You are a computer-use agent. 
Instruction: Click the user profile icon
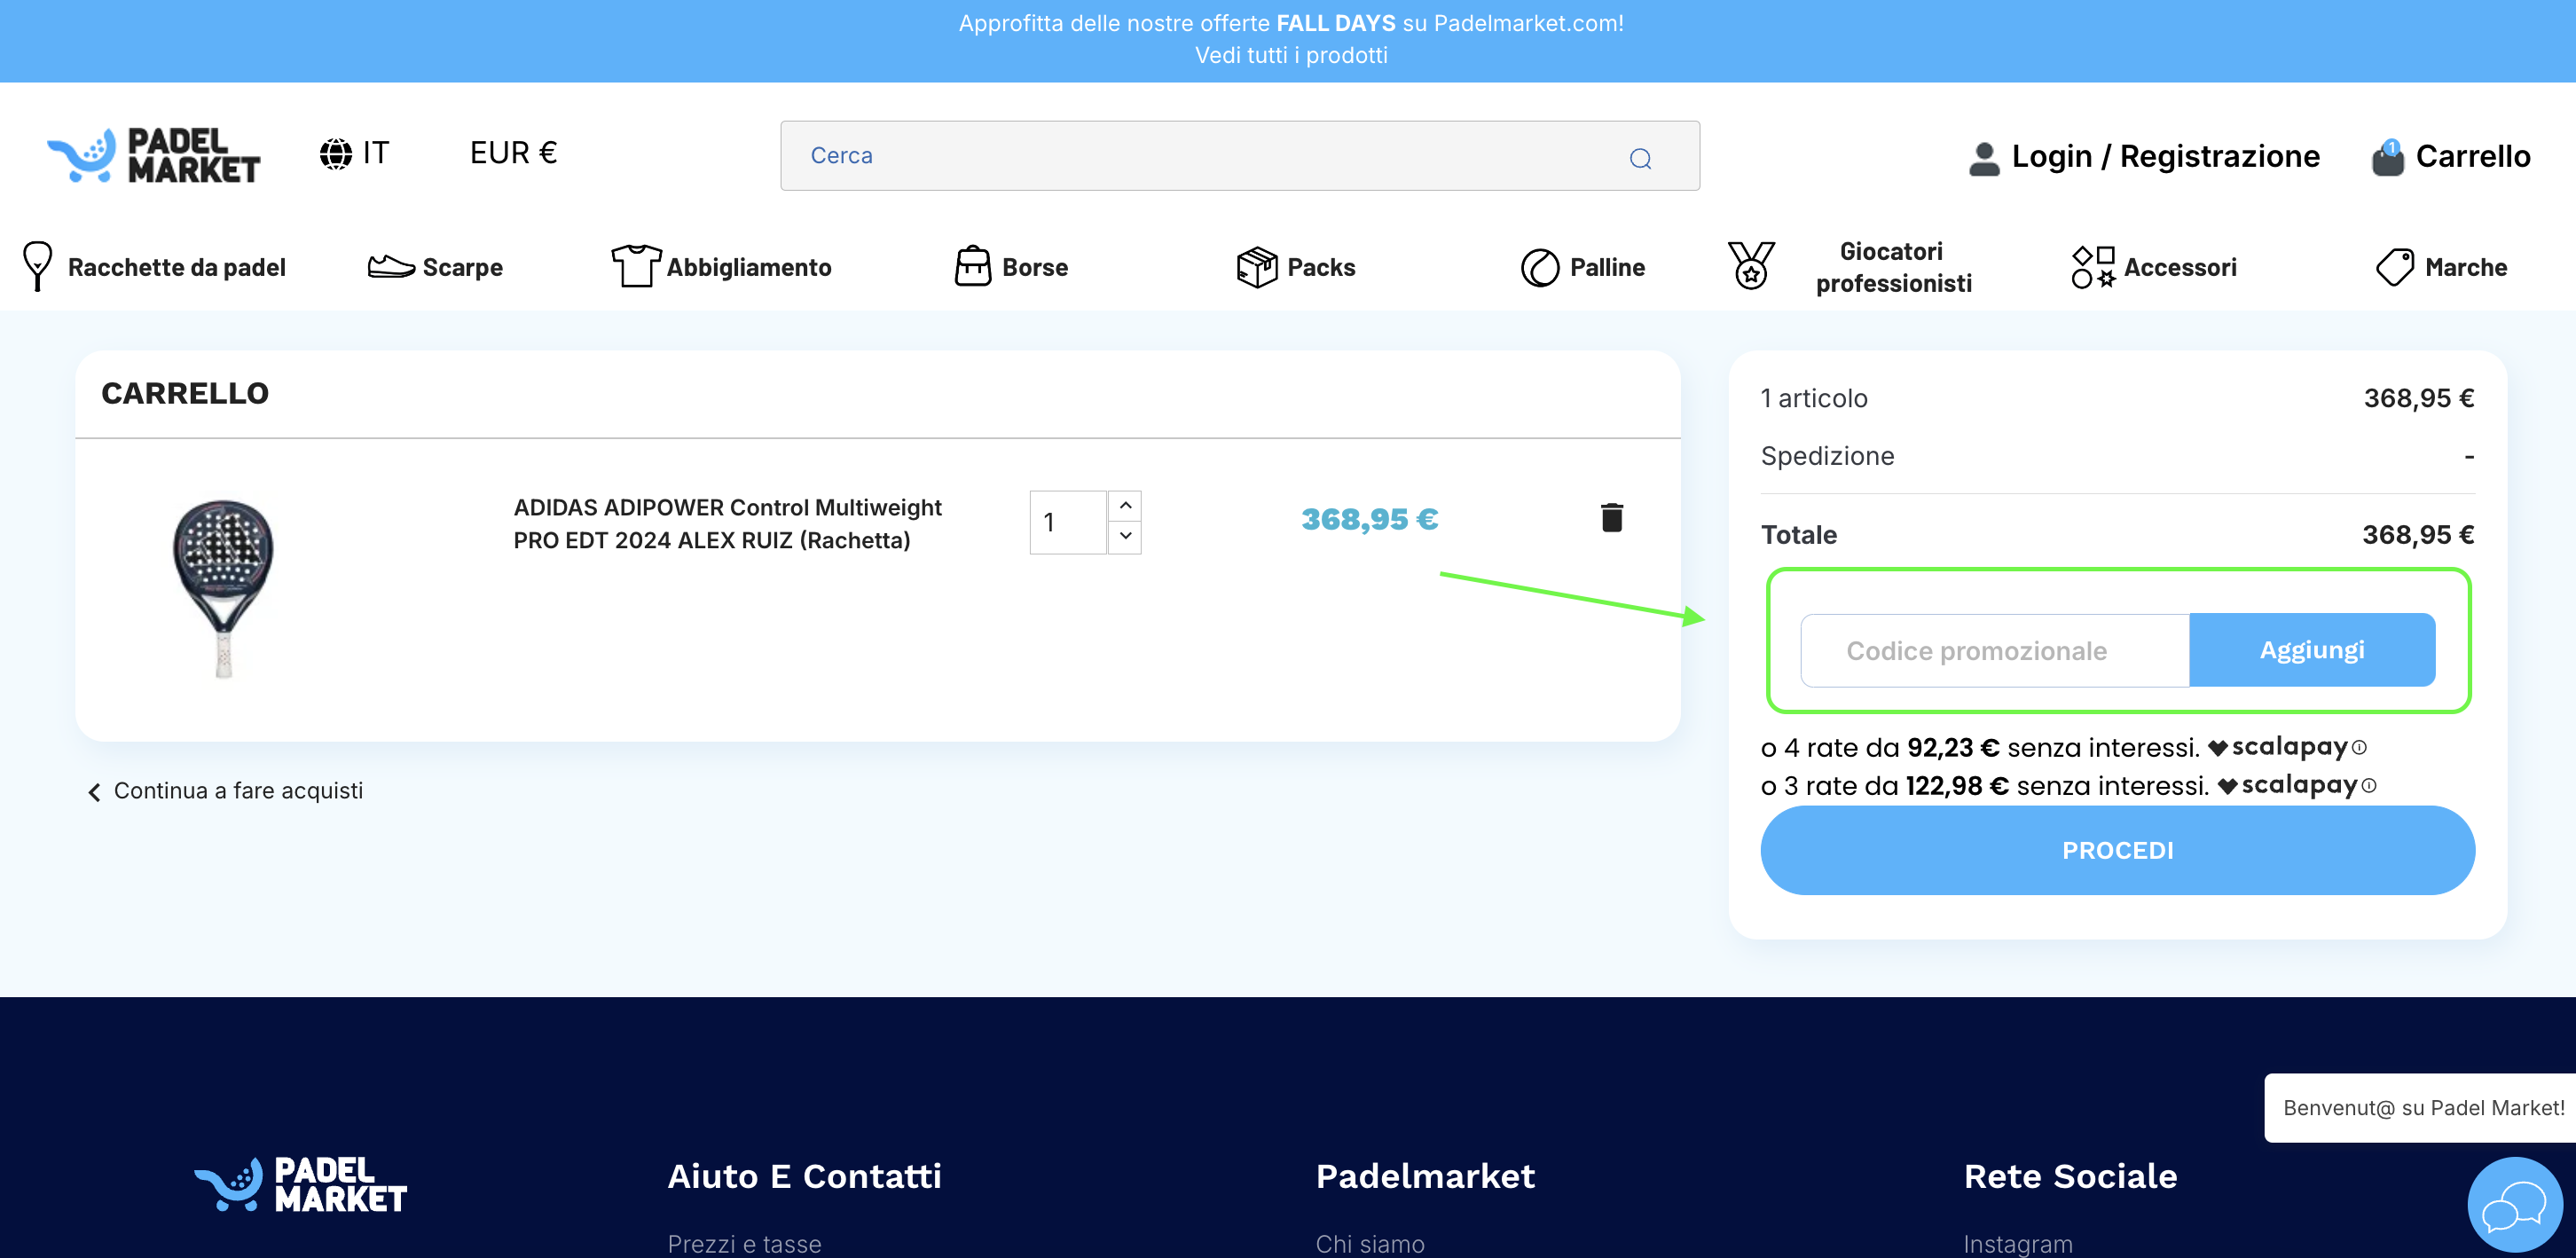[1984, 157]
